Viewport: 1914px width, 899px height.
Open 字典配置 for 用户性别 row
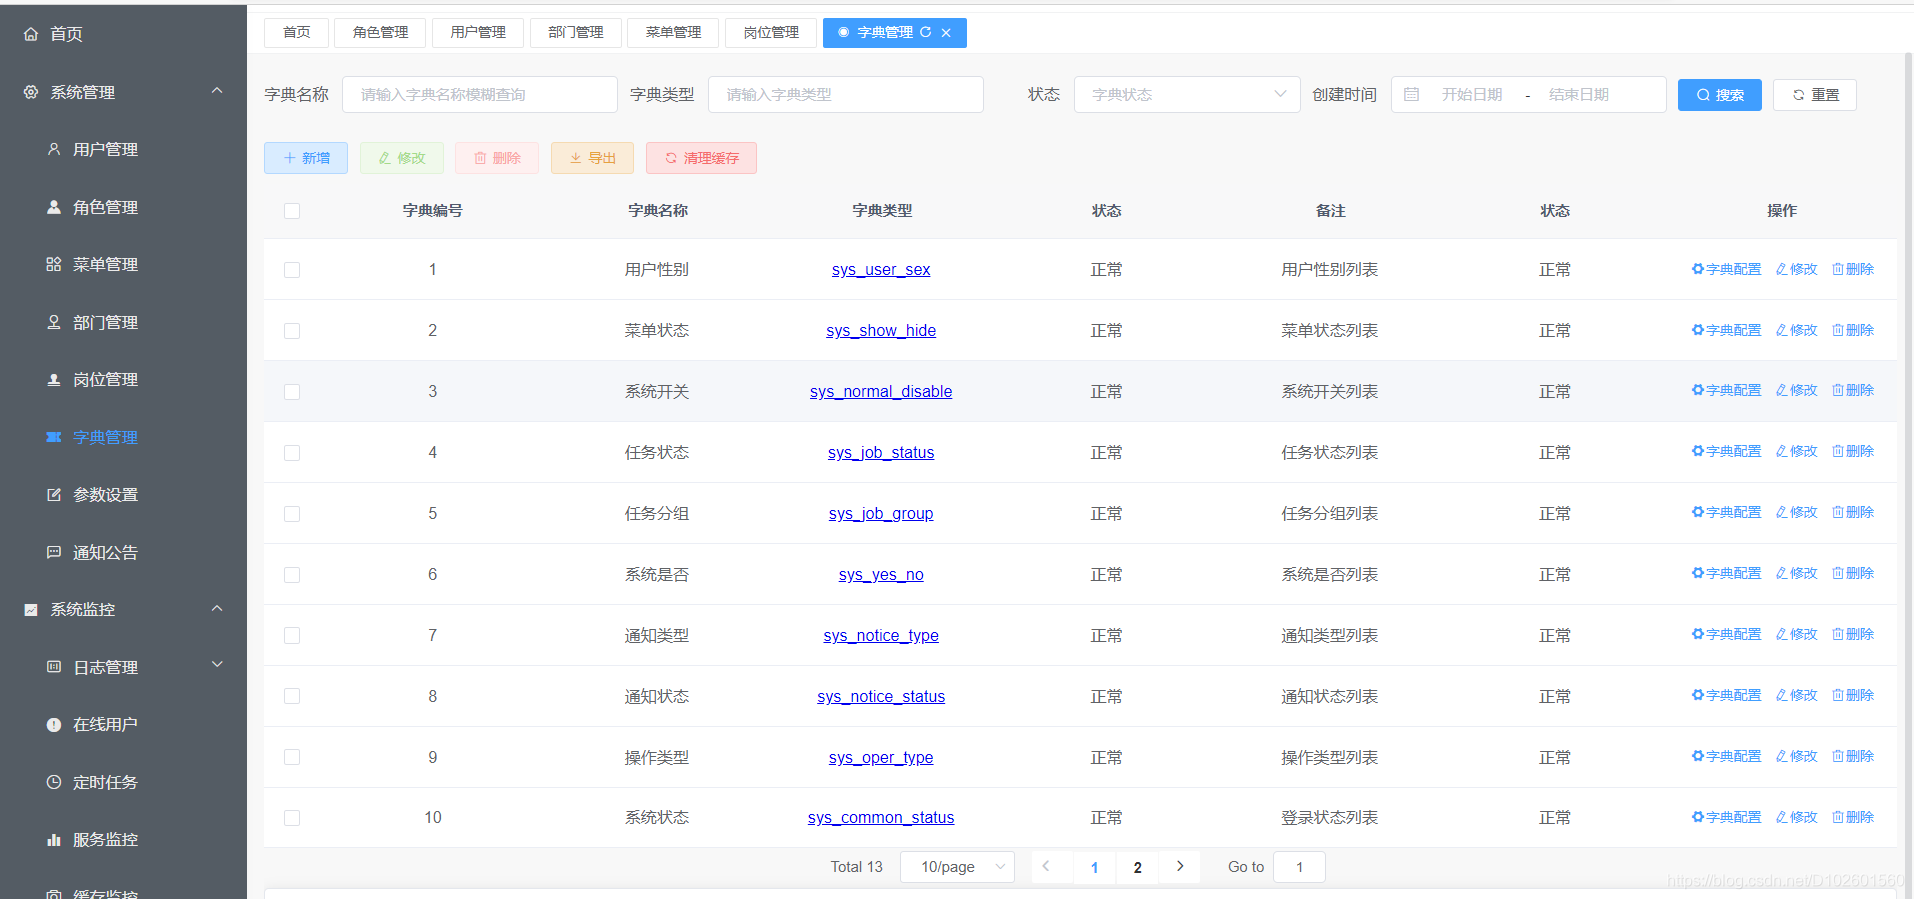tap(1727, 269)
